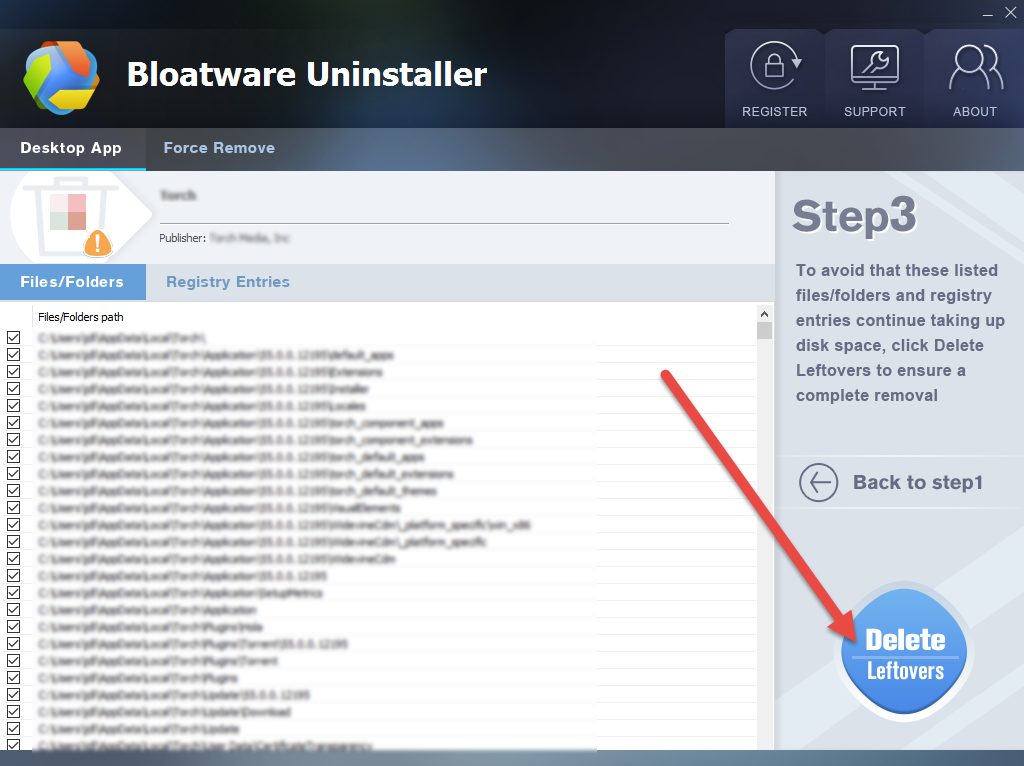Click the file list scrollbar thumb
This screenshot has height=766, width=1024.
pos(764,330)
